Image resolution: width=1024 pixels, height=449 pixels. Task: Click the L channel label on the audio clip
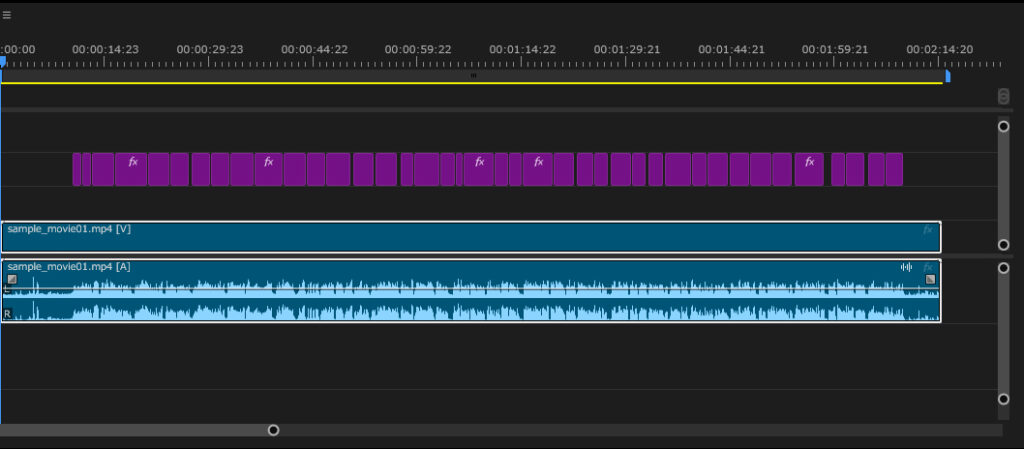click(x=7, y=288)
